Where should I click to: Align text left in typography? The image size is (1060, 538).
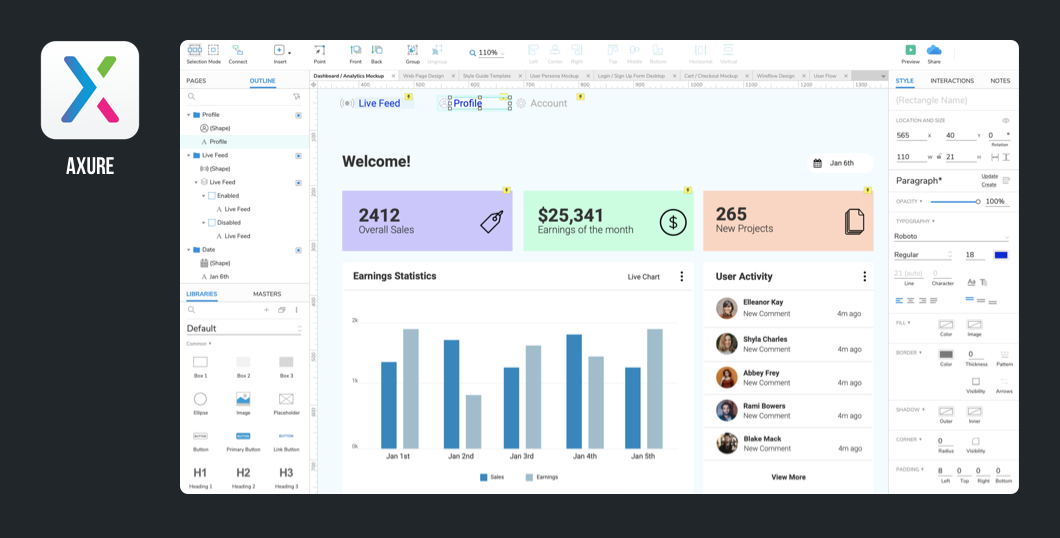899,300
